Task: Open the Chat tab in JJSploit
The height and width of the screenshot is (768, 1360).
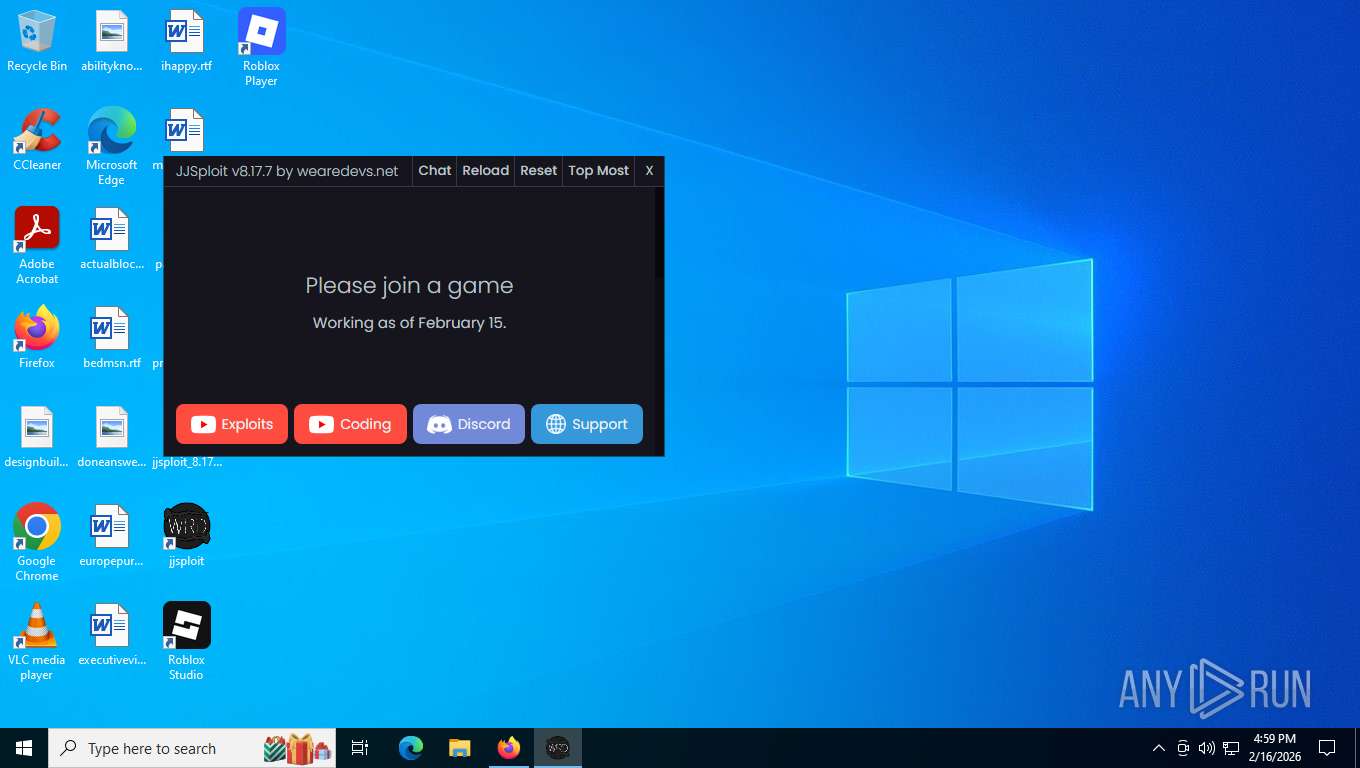Action: pos(434,171)
